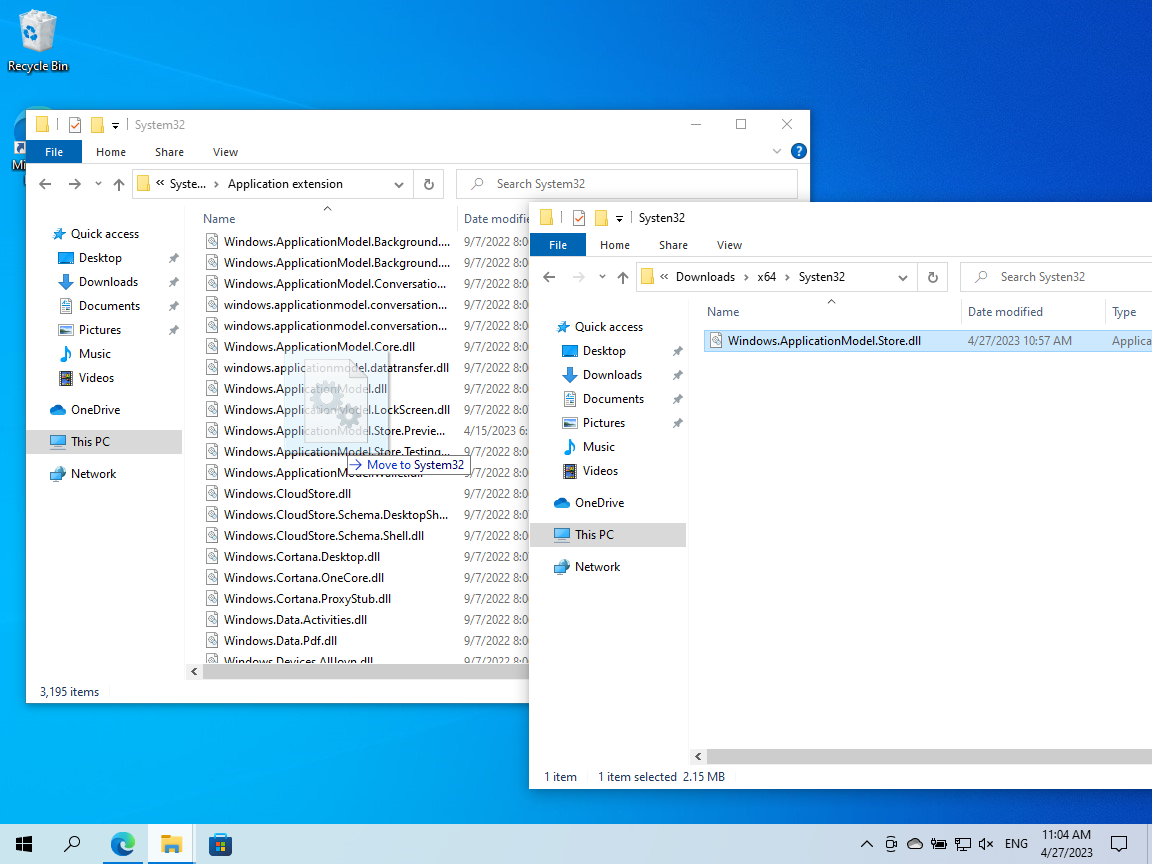Viewport: 1152px width, 864px height.
Task: Click Back arrow in System32 window
Action: click(46, 184)
